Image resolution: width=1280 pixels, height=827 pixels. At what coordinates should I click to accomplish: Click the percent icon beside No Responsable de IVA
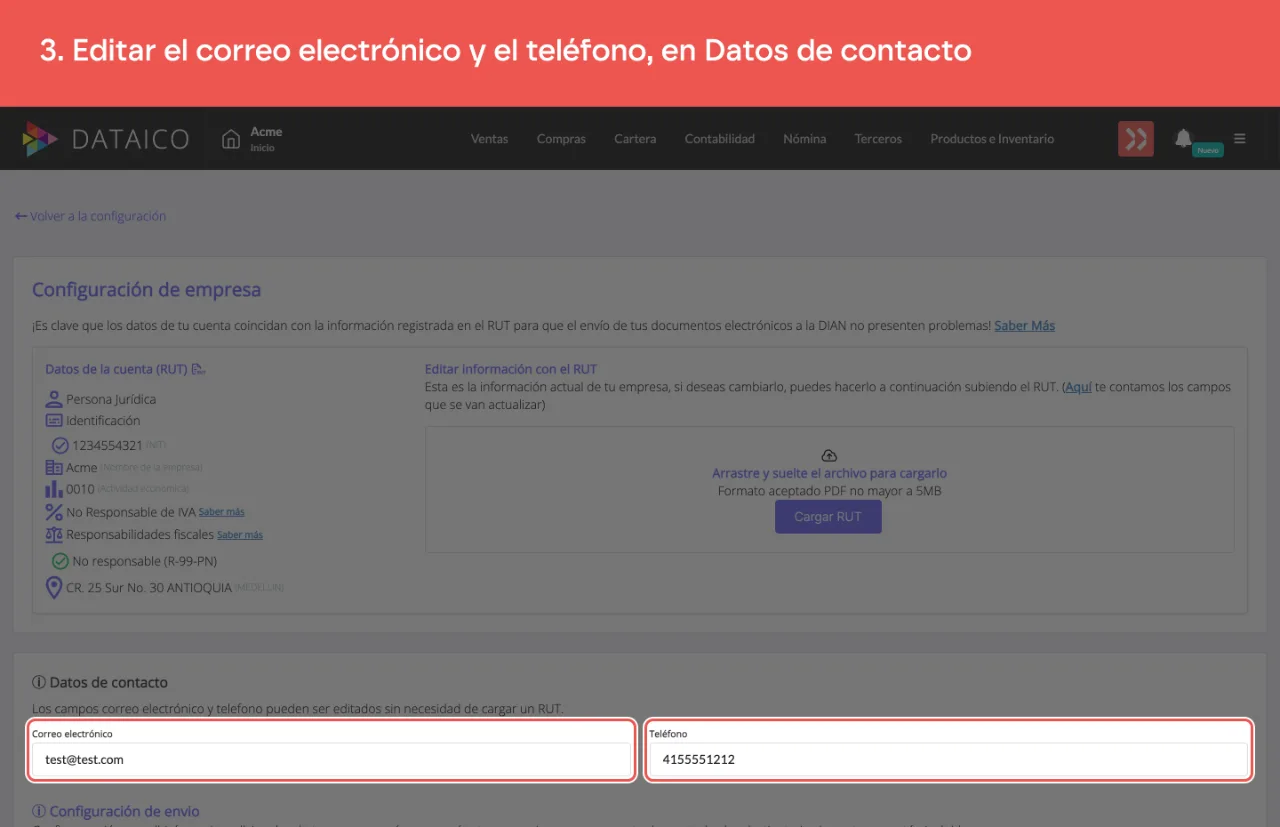click(x=54, y=512)
